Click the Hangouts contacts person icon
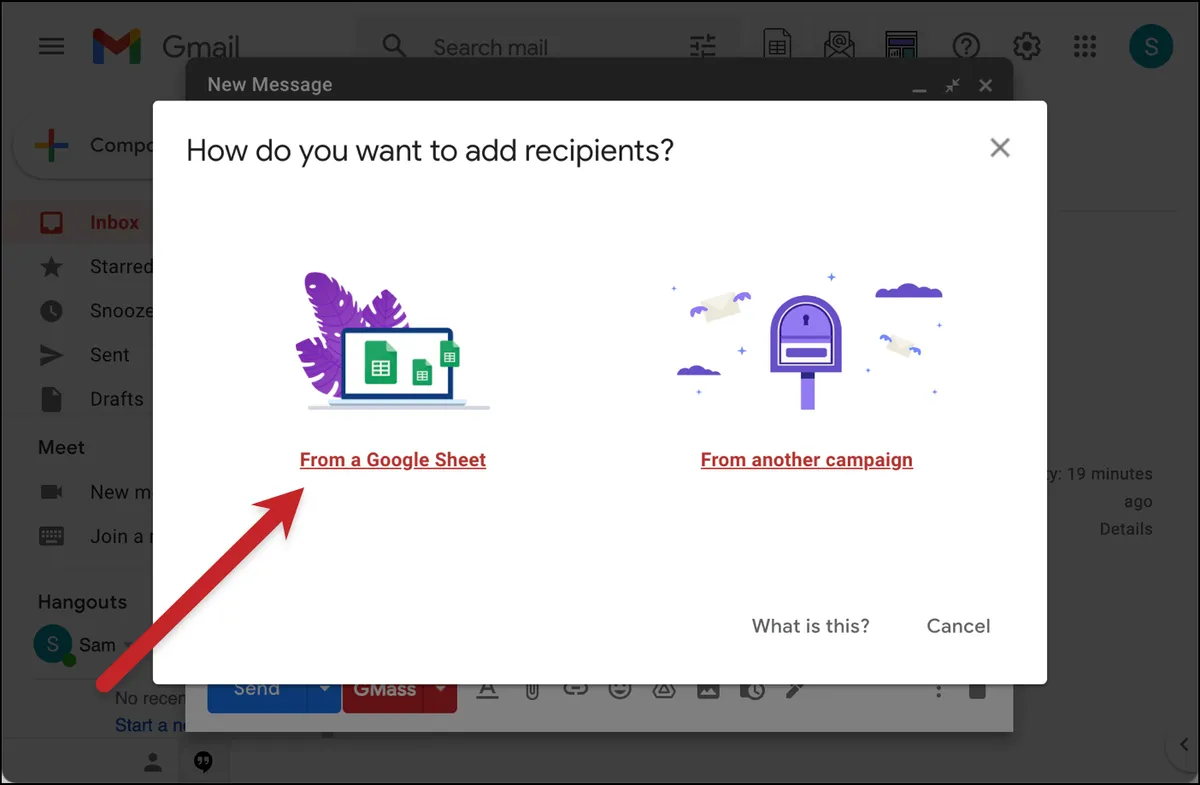1200x785 pixels. tap(153, 764)
